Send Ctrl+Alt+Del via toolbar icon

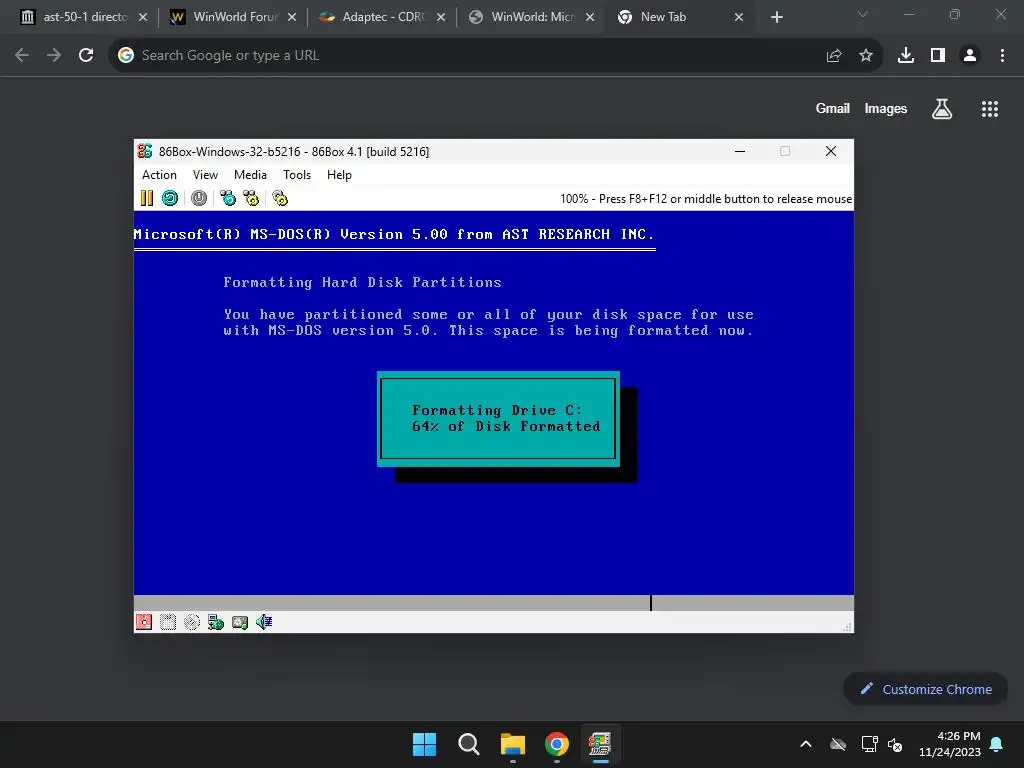click(x=228, y=199)
